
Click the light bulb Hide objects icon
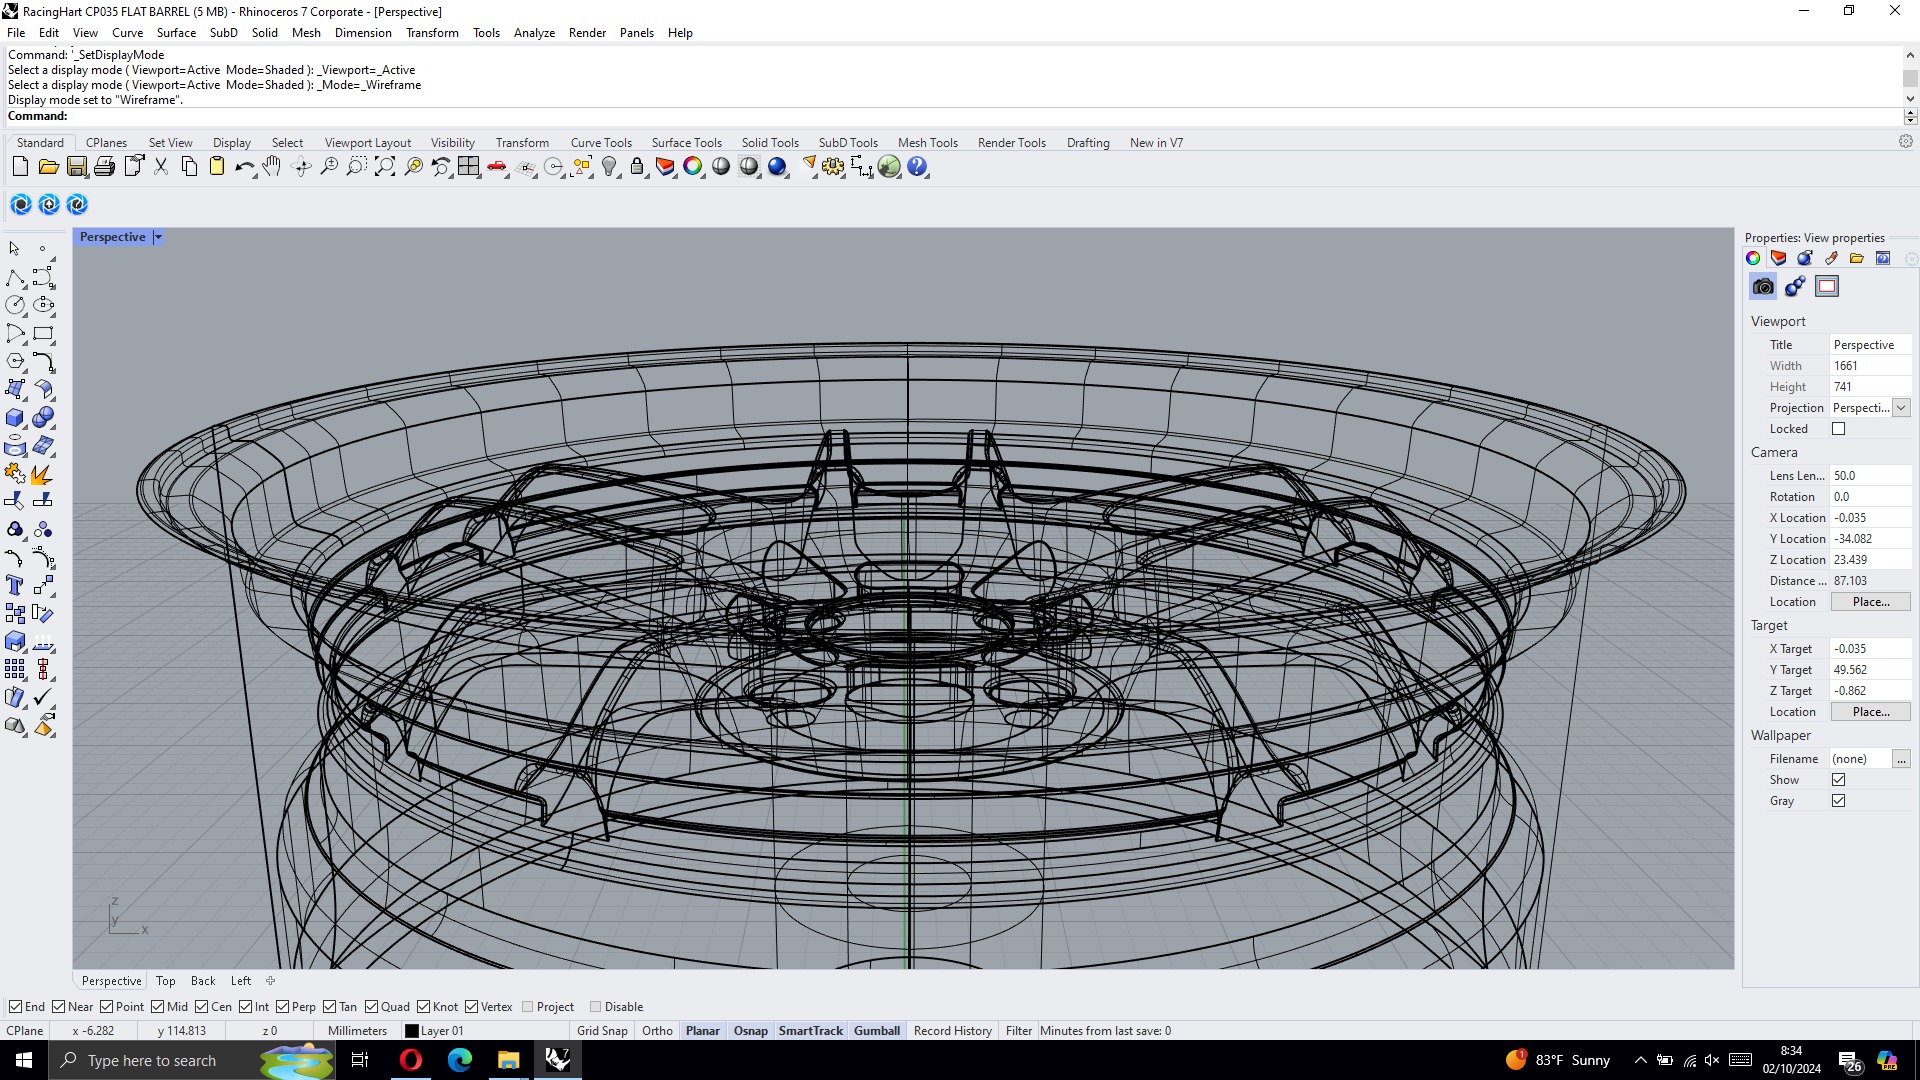(x=609, y=167)
